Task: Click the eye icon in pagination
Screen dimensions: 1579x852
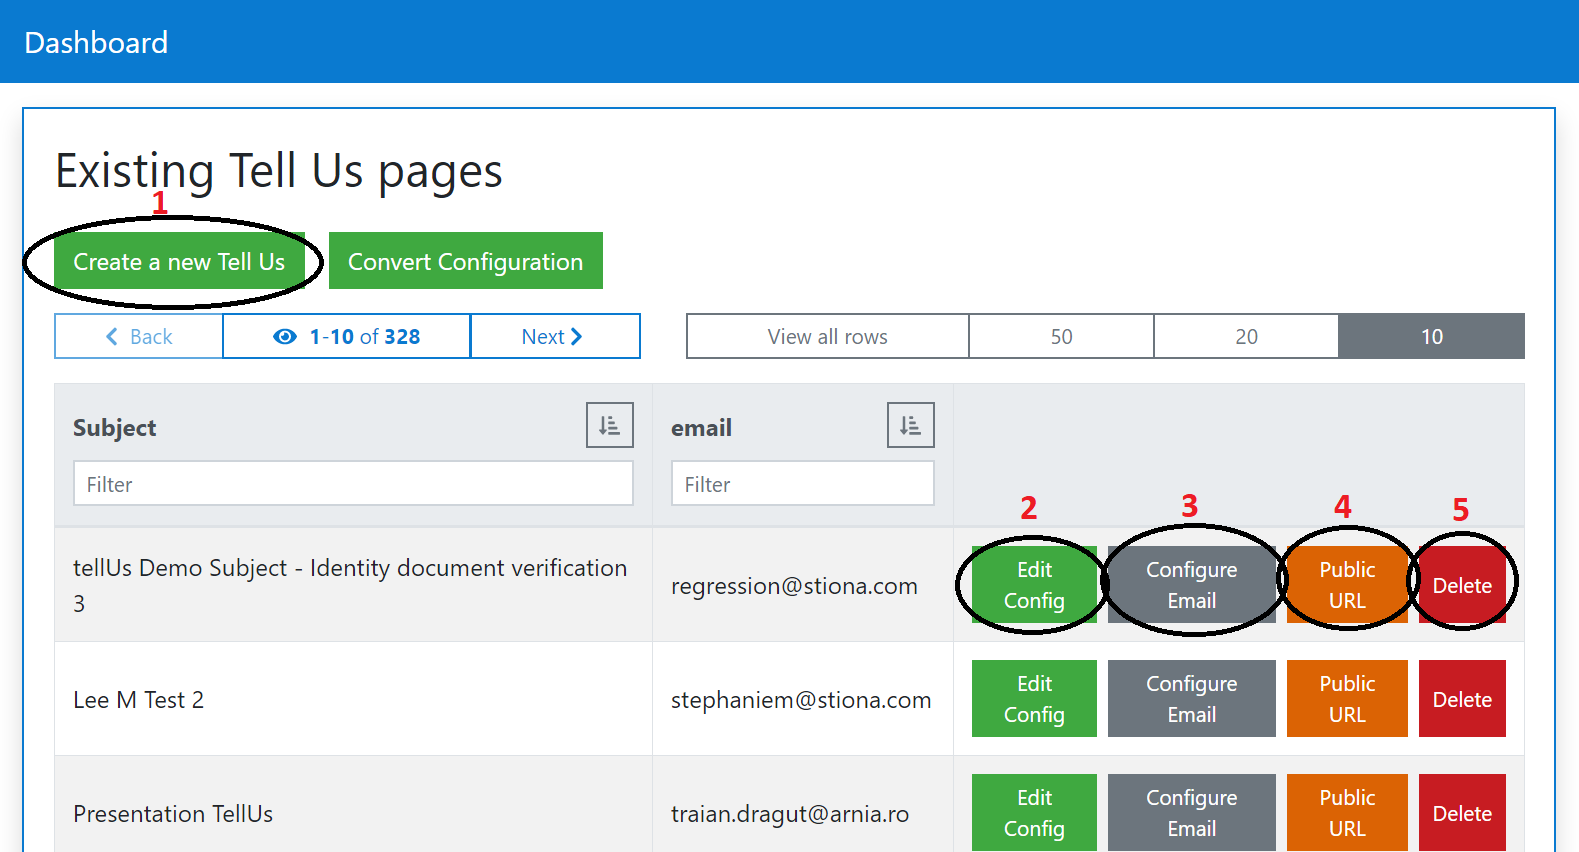Action: coord(285,337)
